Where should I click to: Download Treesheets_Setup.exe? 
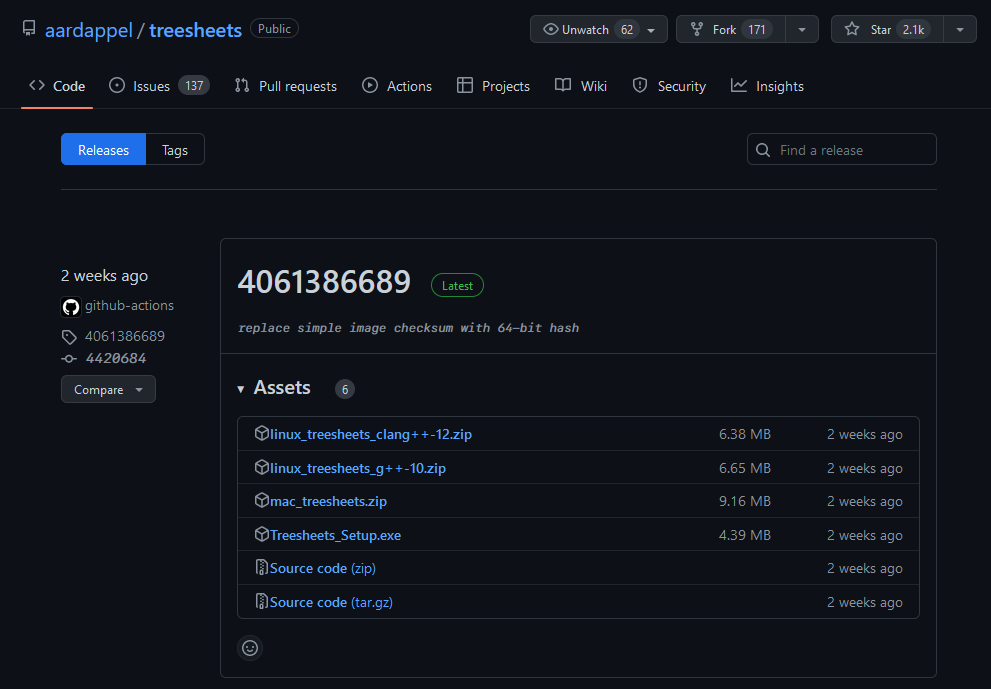click(x=336, y=535)
